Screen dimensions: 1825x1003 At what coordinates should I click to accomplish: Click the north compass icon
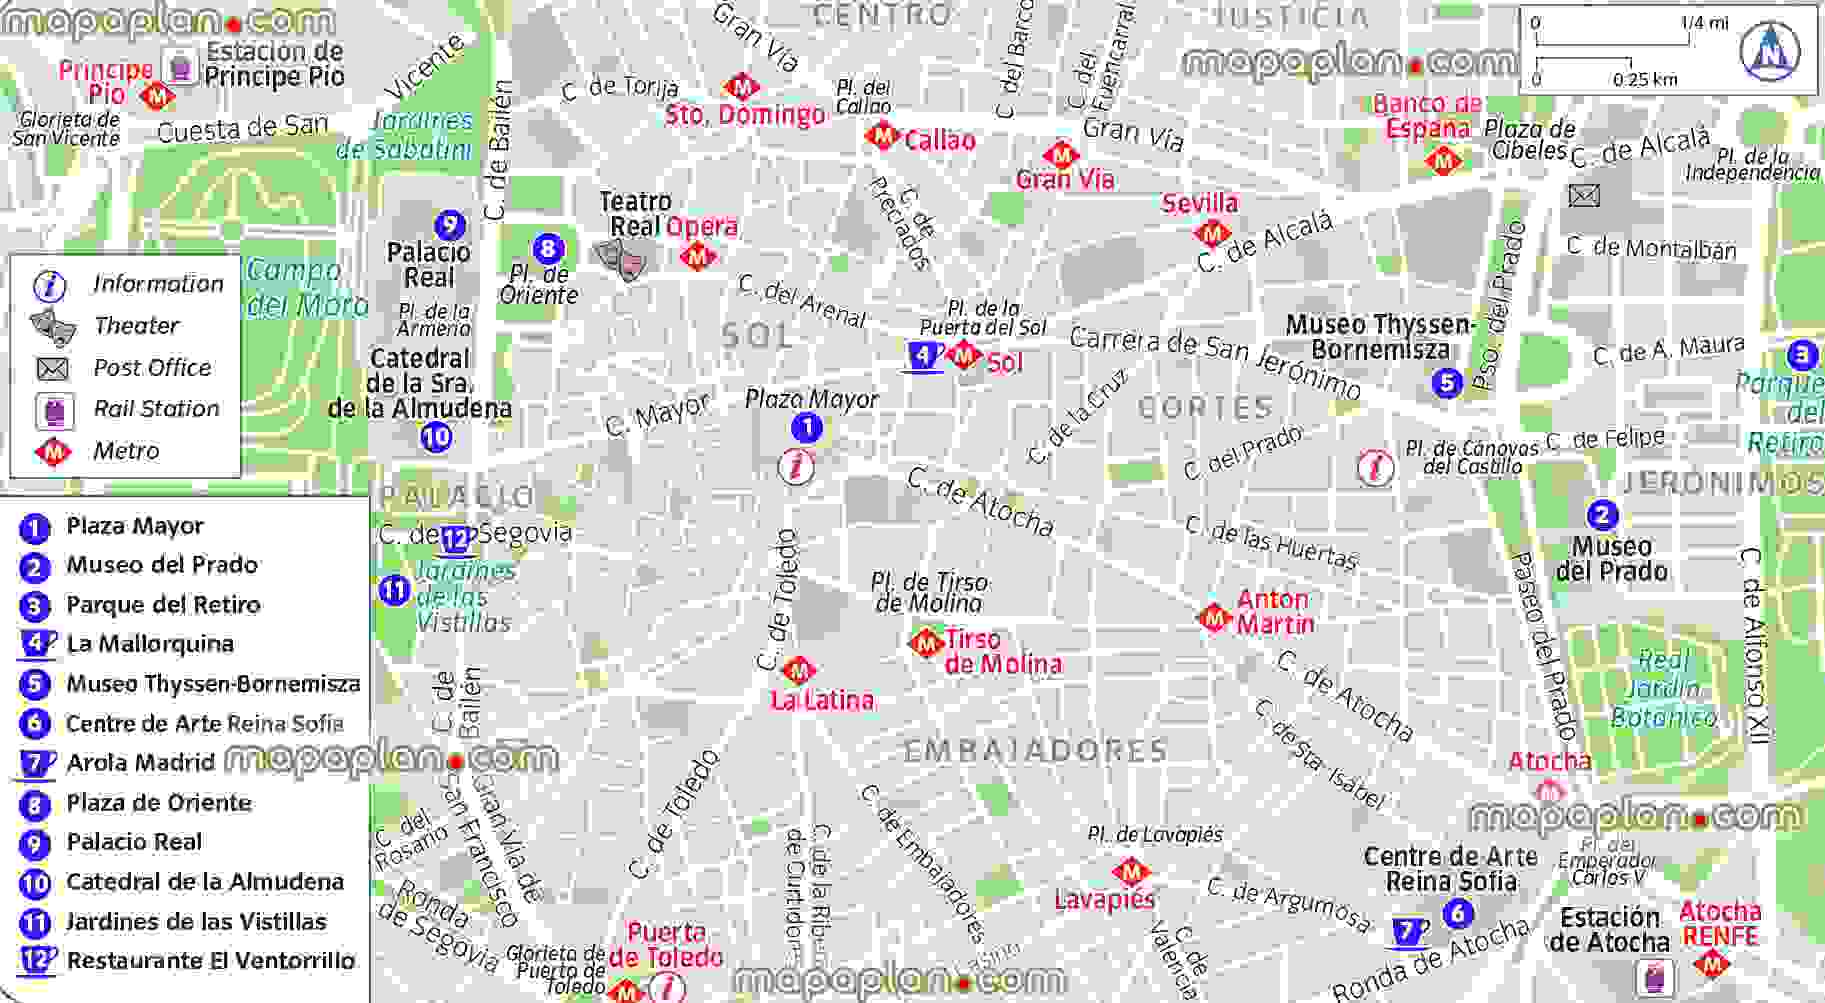[x=1770, y=49]
